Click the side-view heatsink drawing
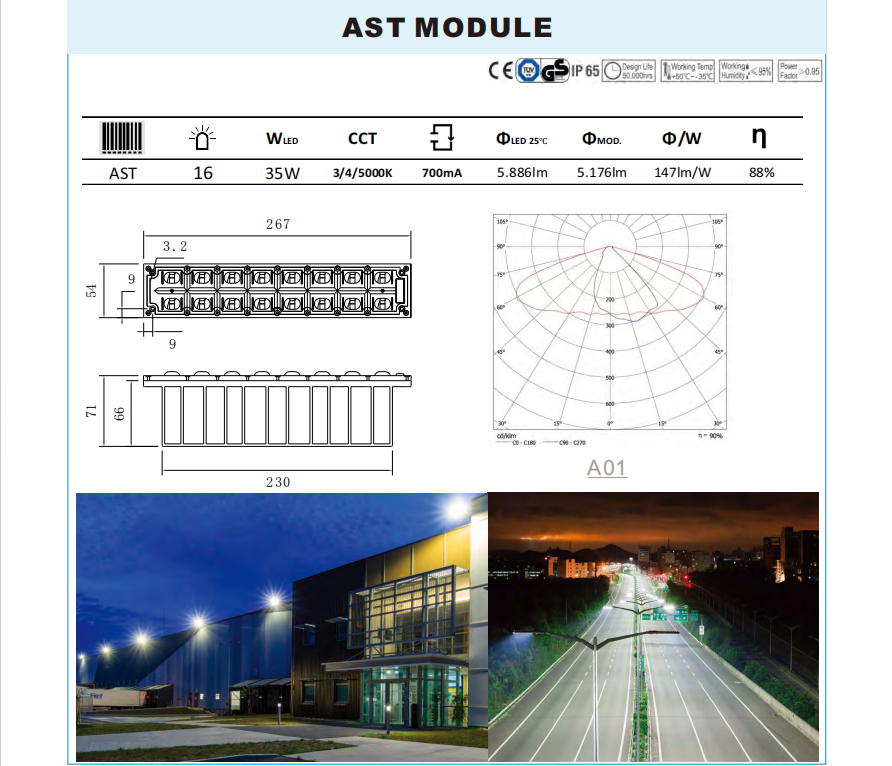This screenshot has width=892, height=766. click(278, 410)
